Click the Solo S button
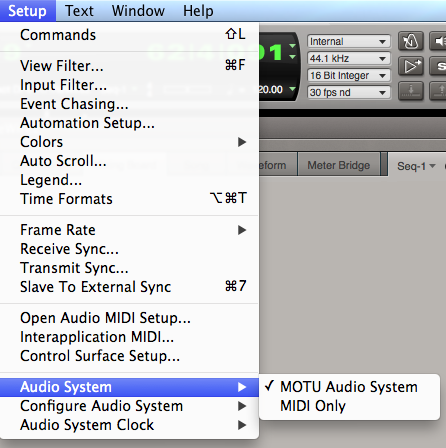 [438, 66]
